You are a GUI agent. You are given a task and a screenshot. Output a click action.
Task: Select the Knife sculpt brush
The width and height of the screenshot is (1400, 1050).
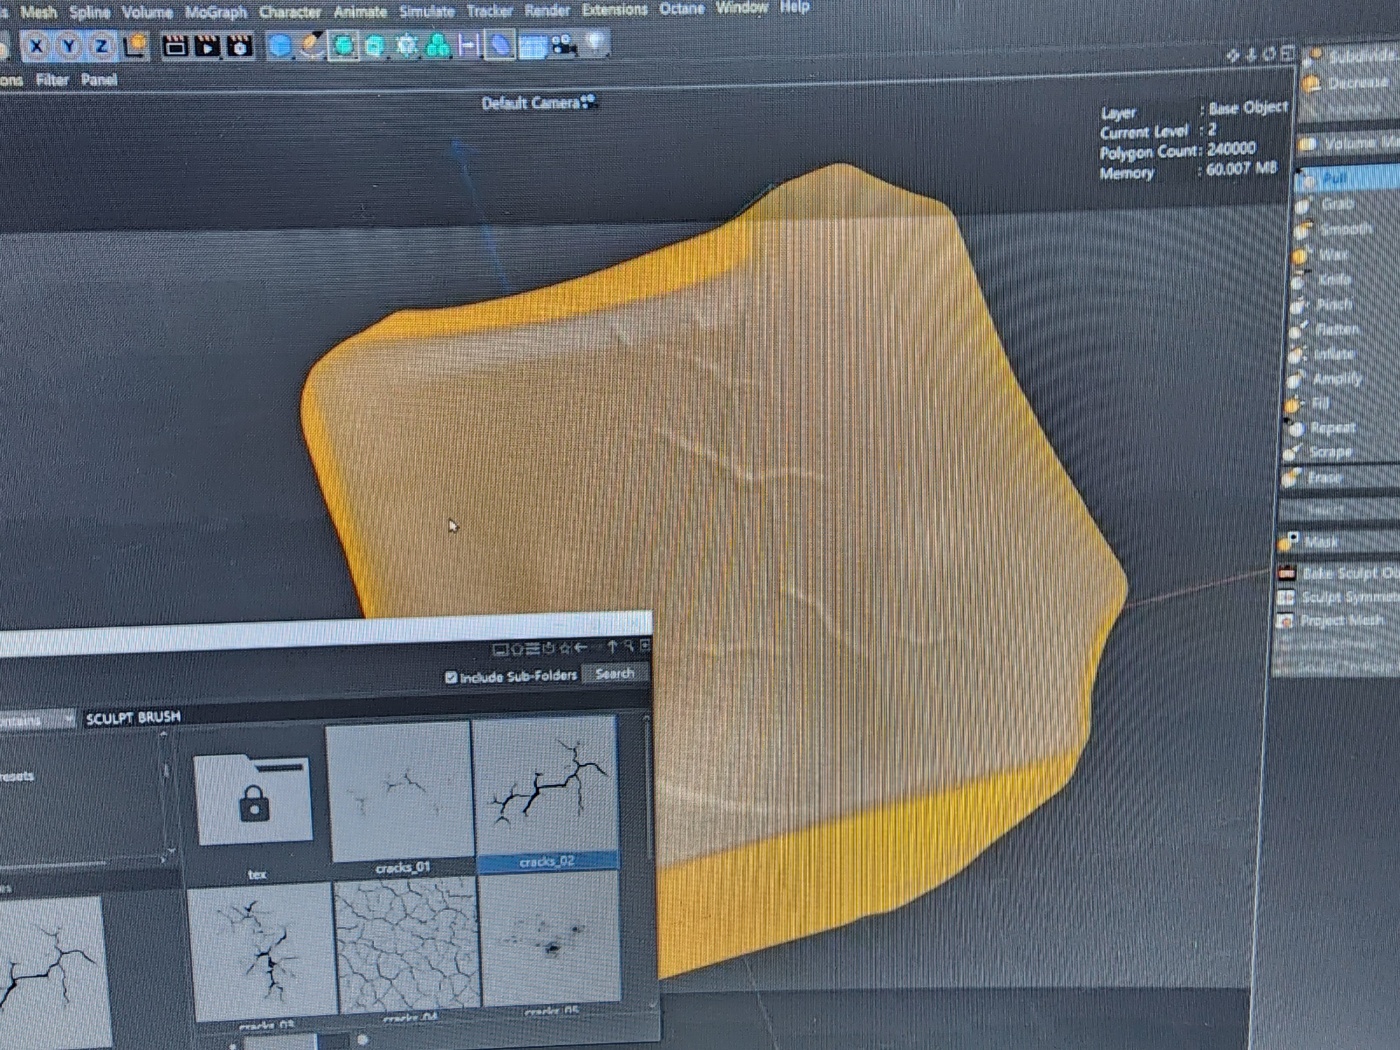click(1343, 280)
